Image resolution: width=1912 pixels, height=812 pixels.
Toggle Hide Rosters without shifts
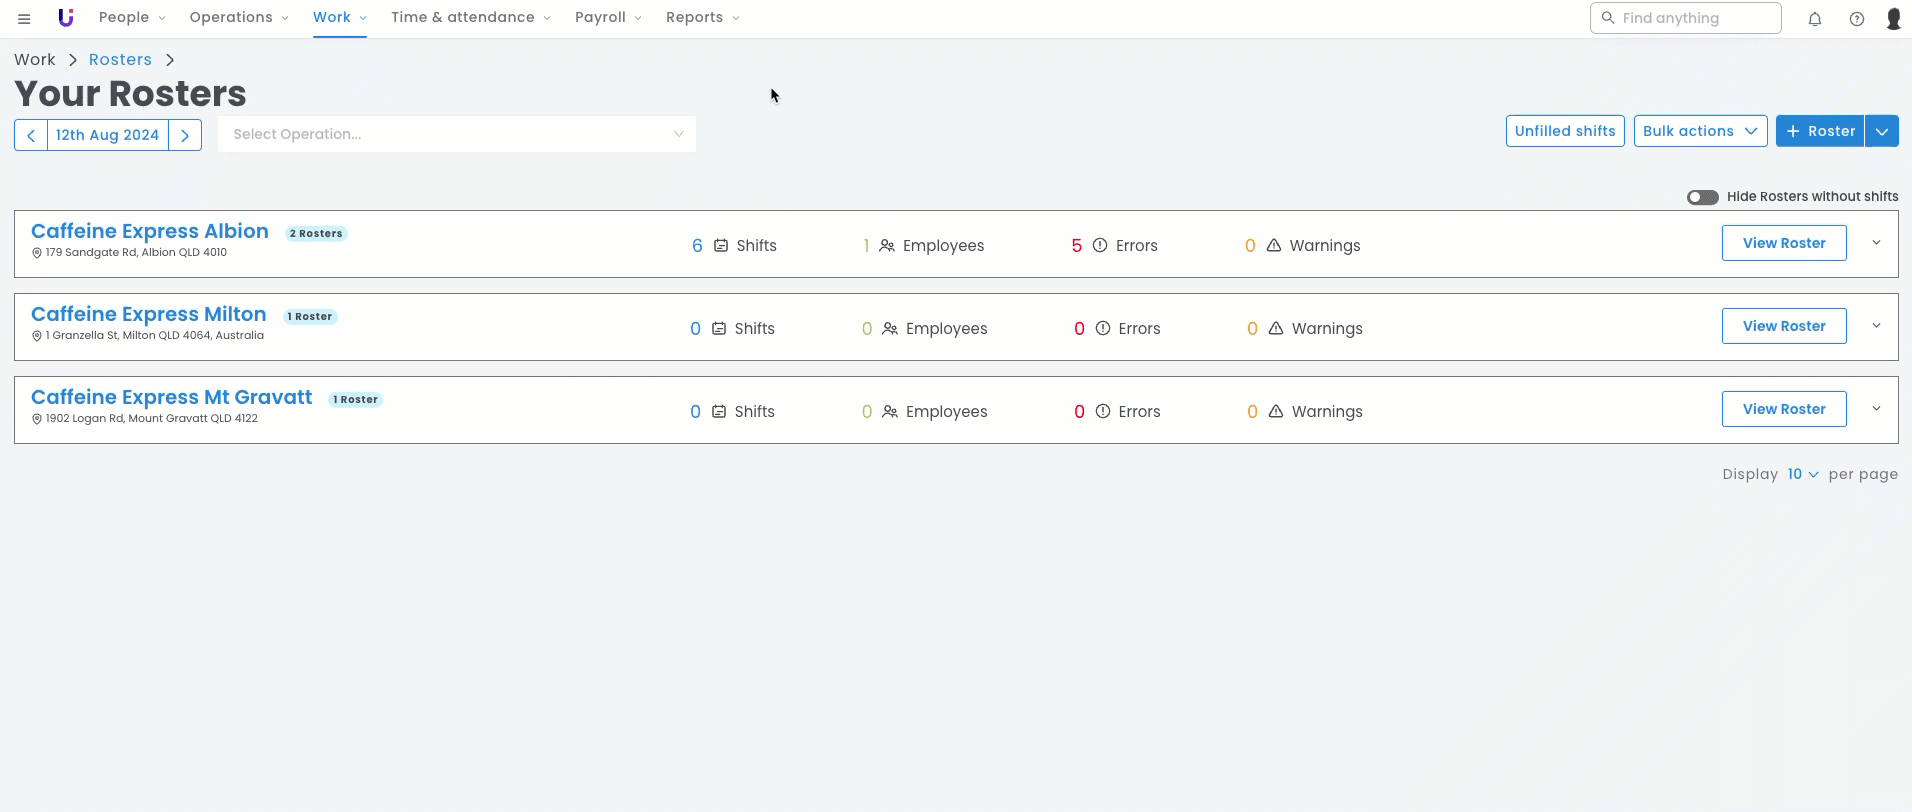click(1702, 197)
